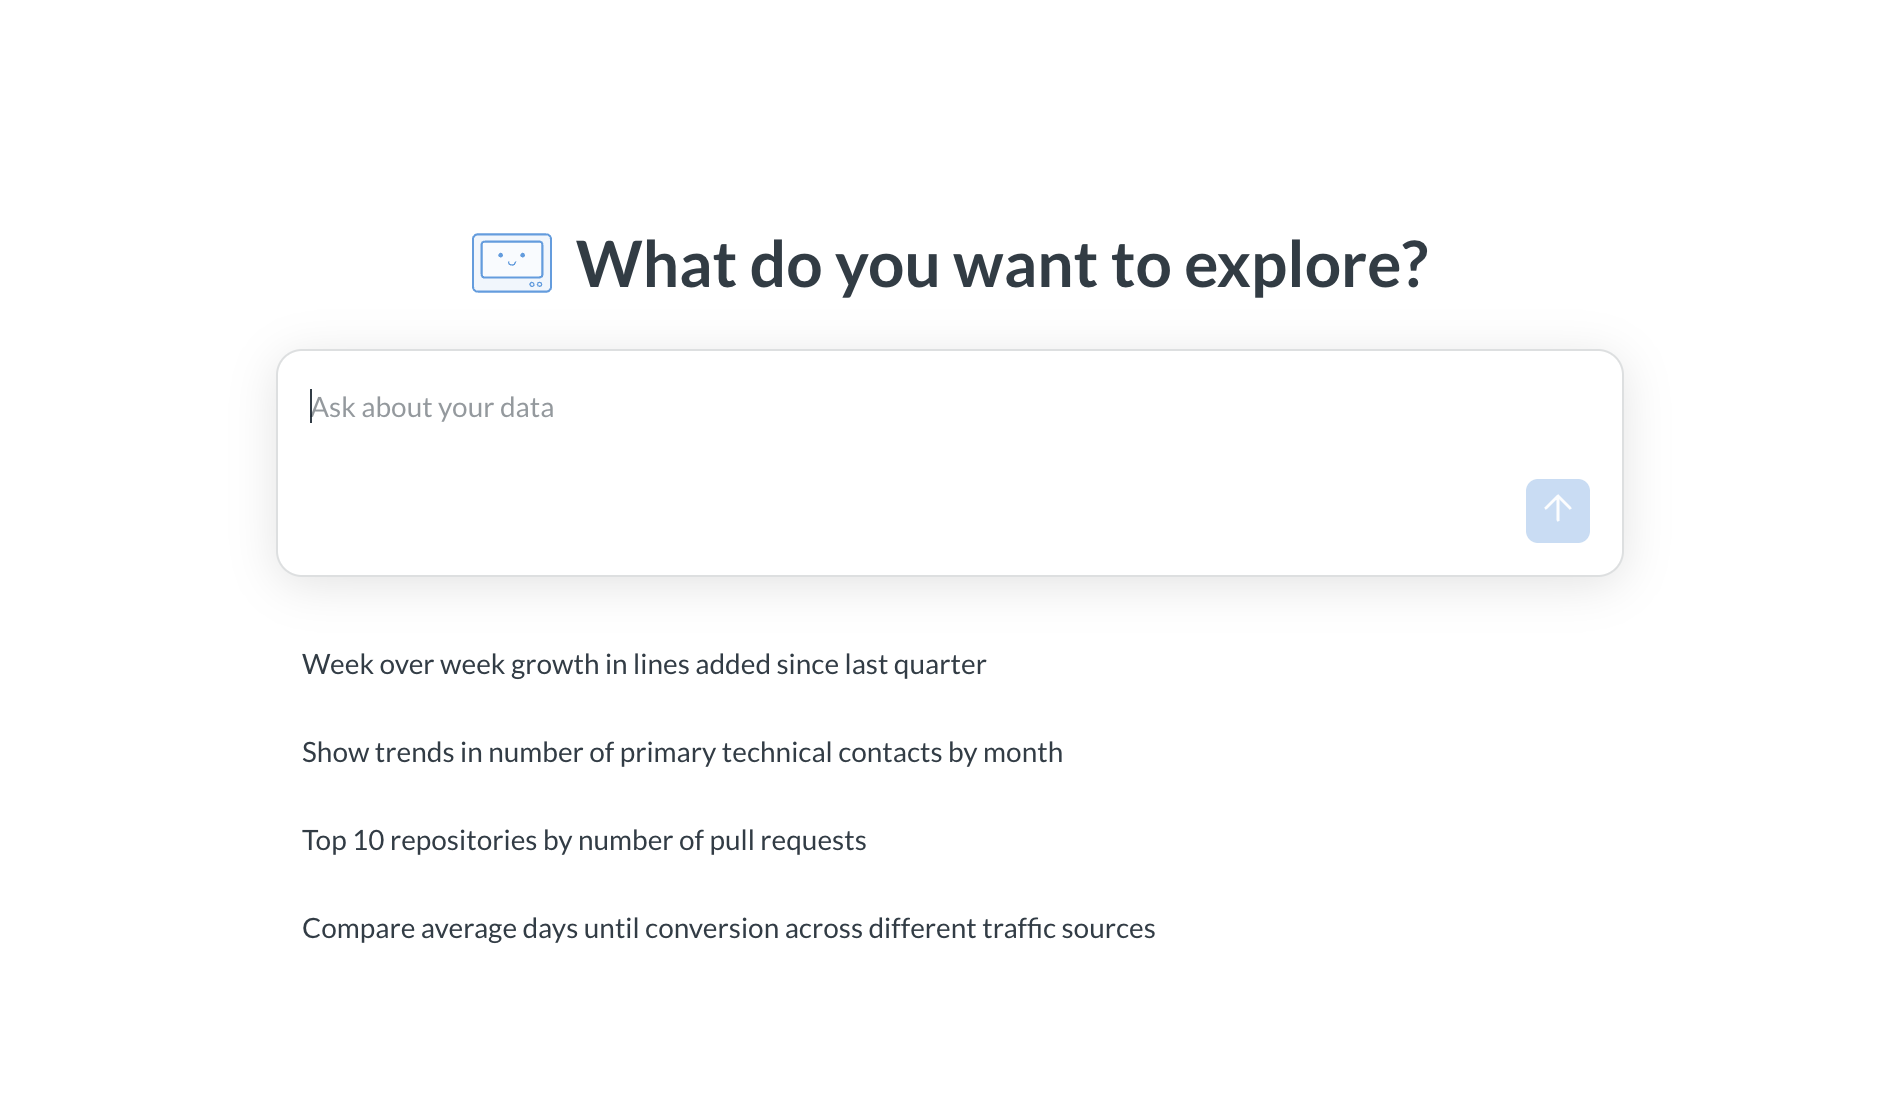The width and height of the screenshot is (1904, 1118).
Task: Click the upward arrow in the prompt box
Action: pyautogui.click(x=1557, y=509)
